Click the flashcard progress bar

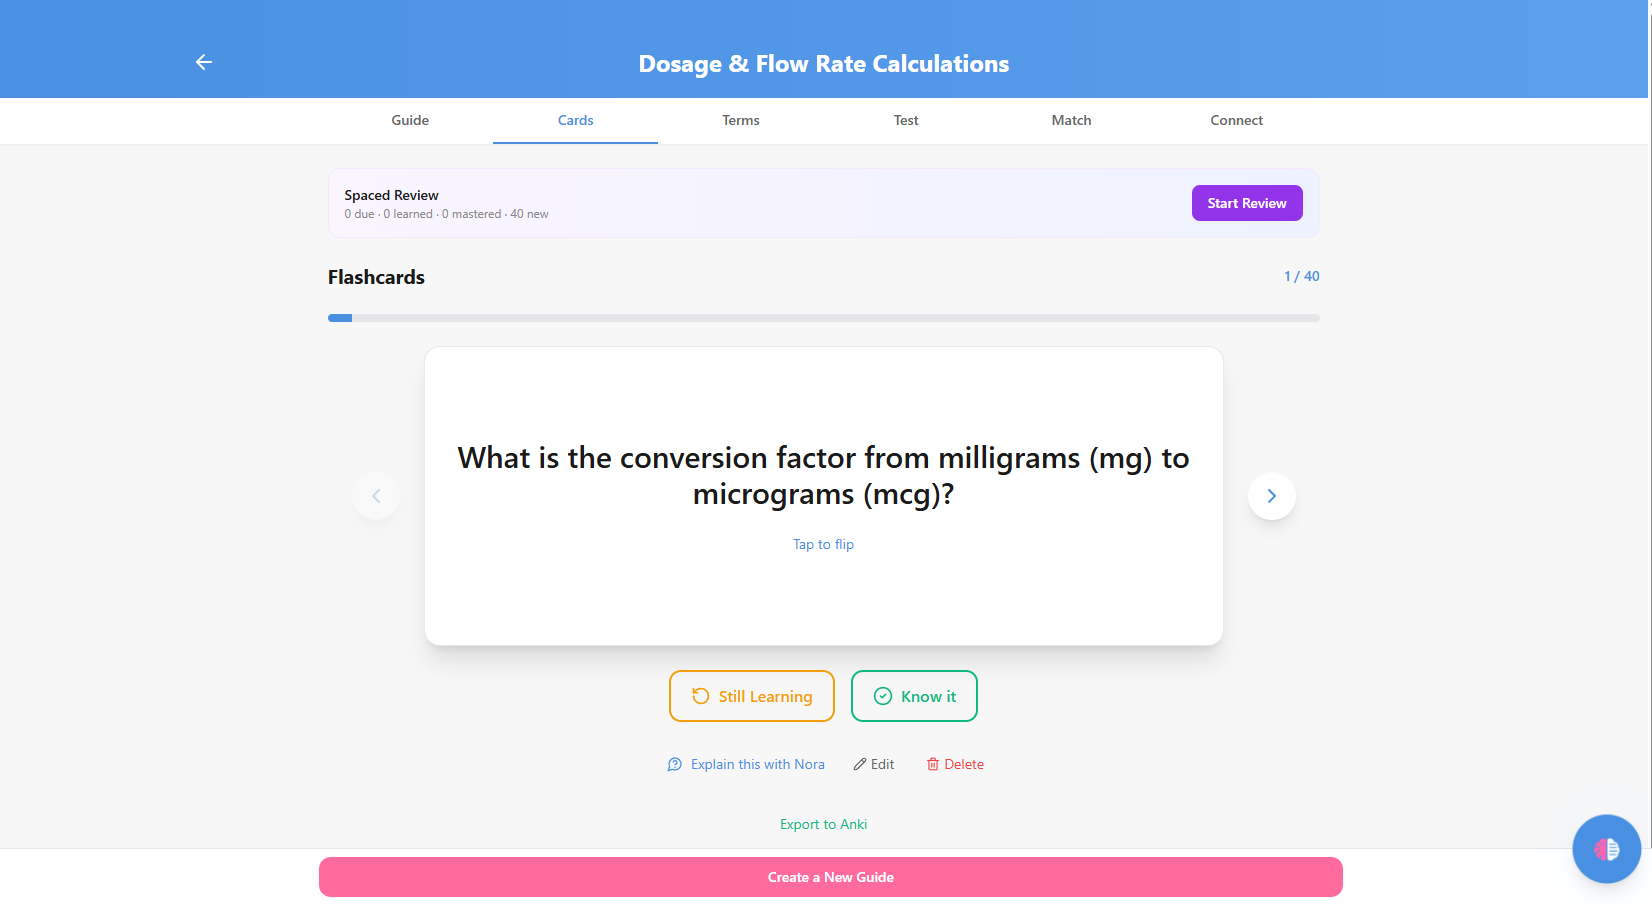click(x=823, y=318)
